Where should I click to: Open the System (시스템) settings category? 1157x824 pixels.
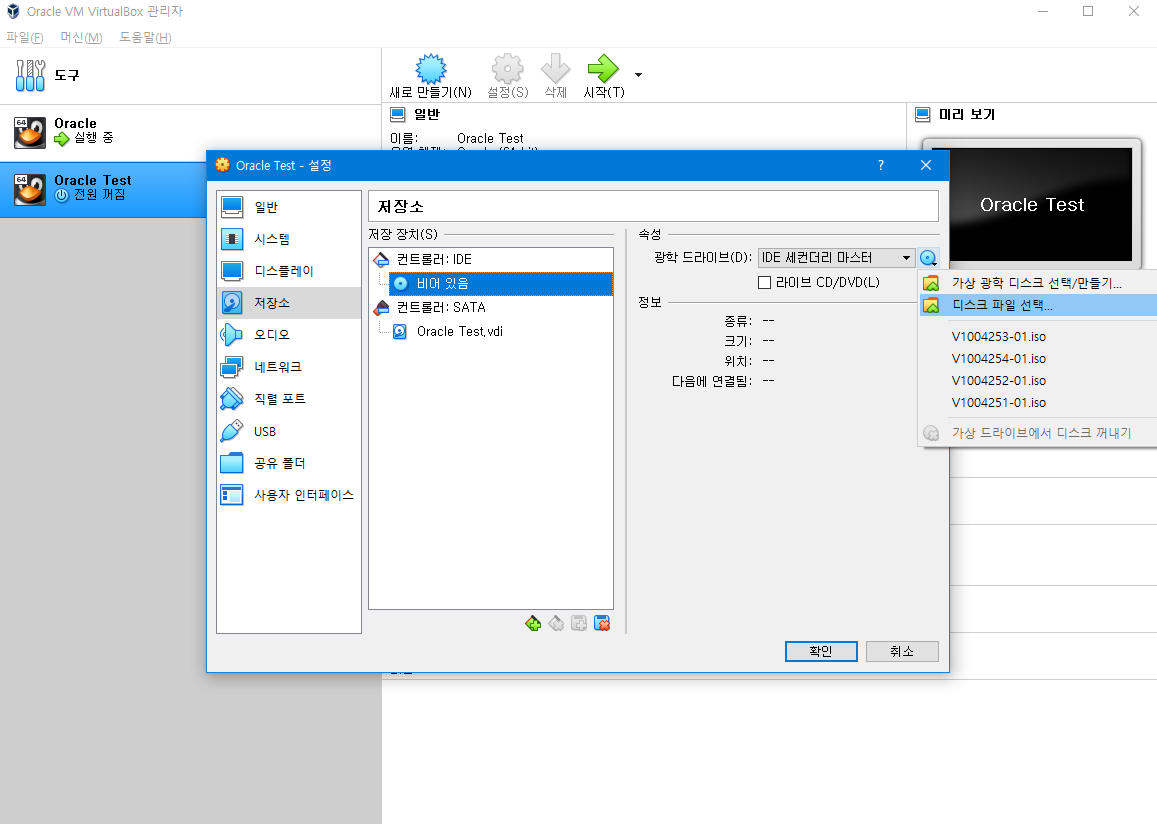289,239
